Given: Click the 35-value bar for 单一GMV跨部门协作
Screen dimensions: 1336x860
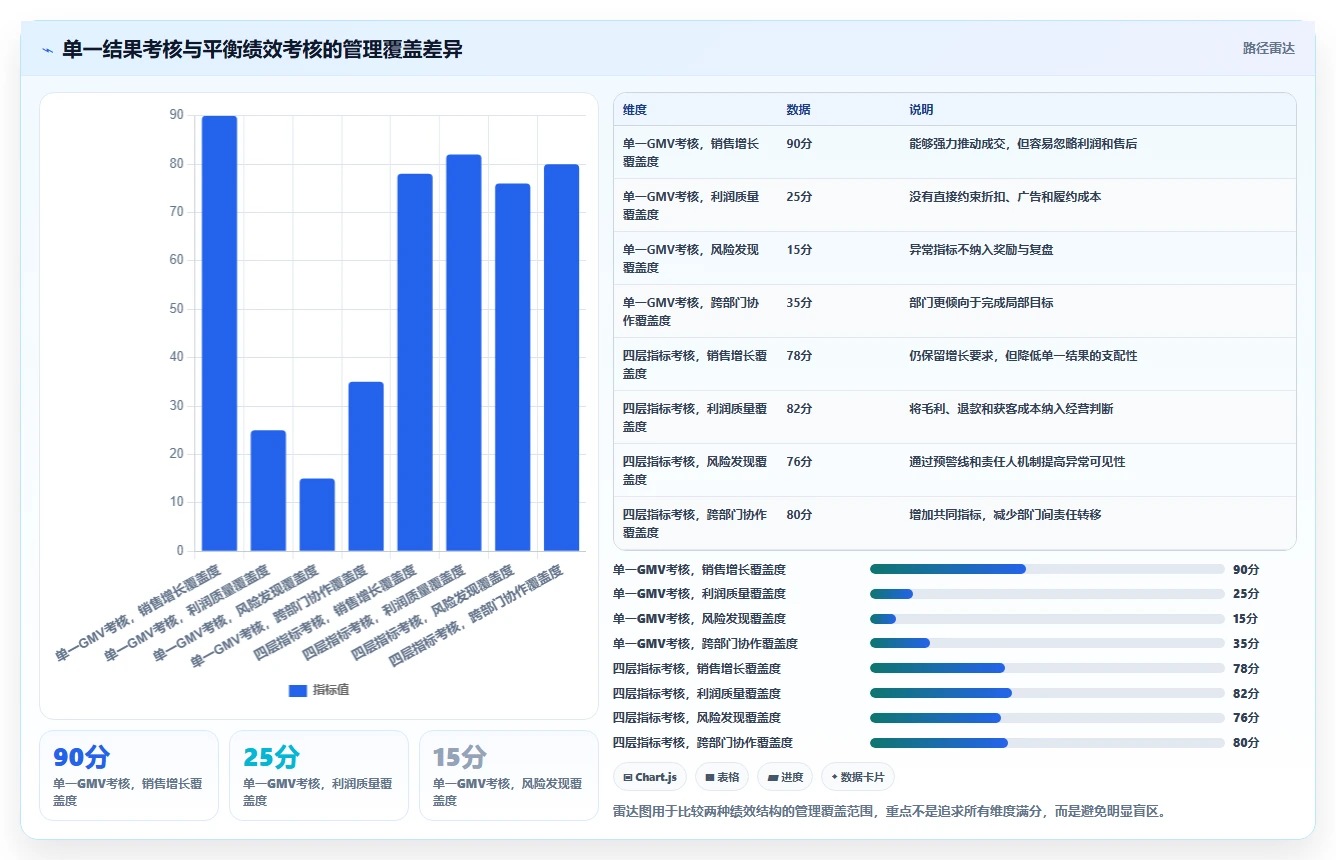Looking at the screenshot, I should pyautogui.click(x=366, y=466).
